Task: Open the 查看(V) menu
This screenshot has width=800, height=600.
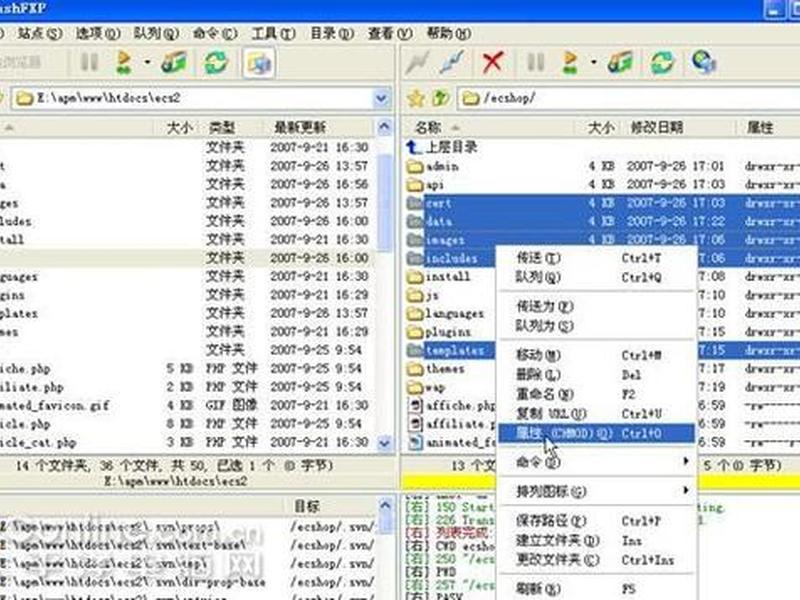Action: [x=390, y=34]
